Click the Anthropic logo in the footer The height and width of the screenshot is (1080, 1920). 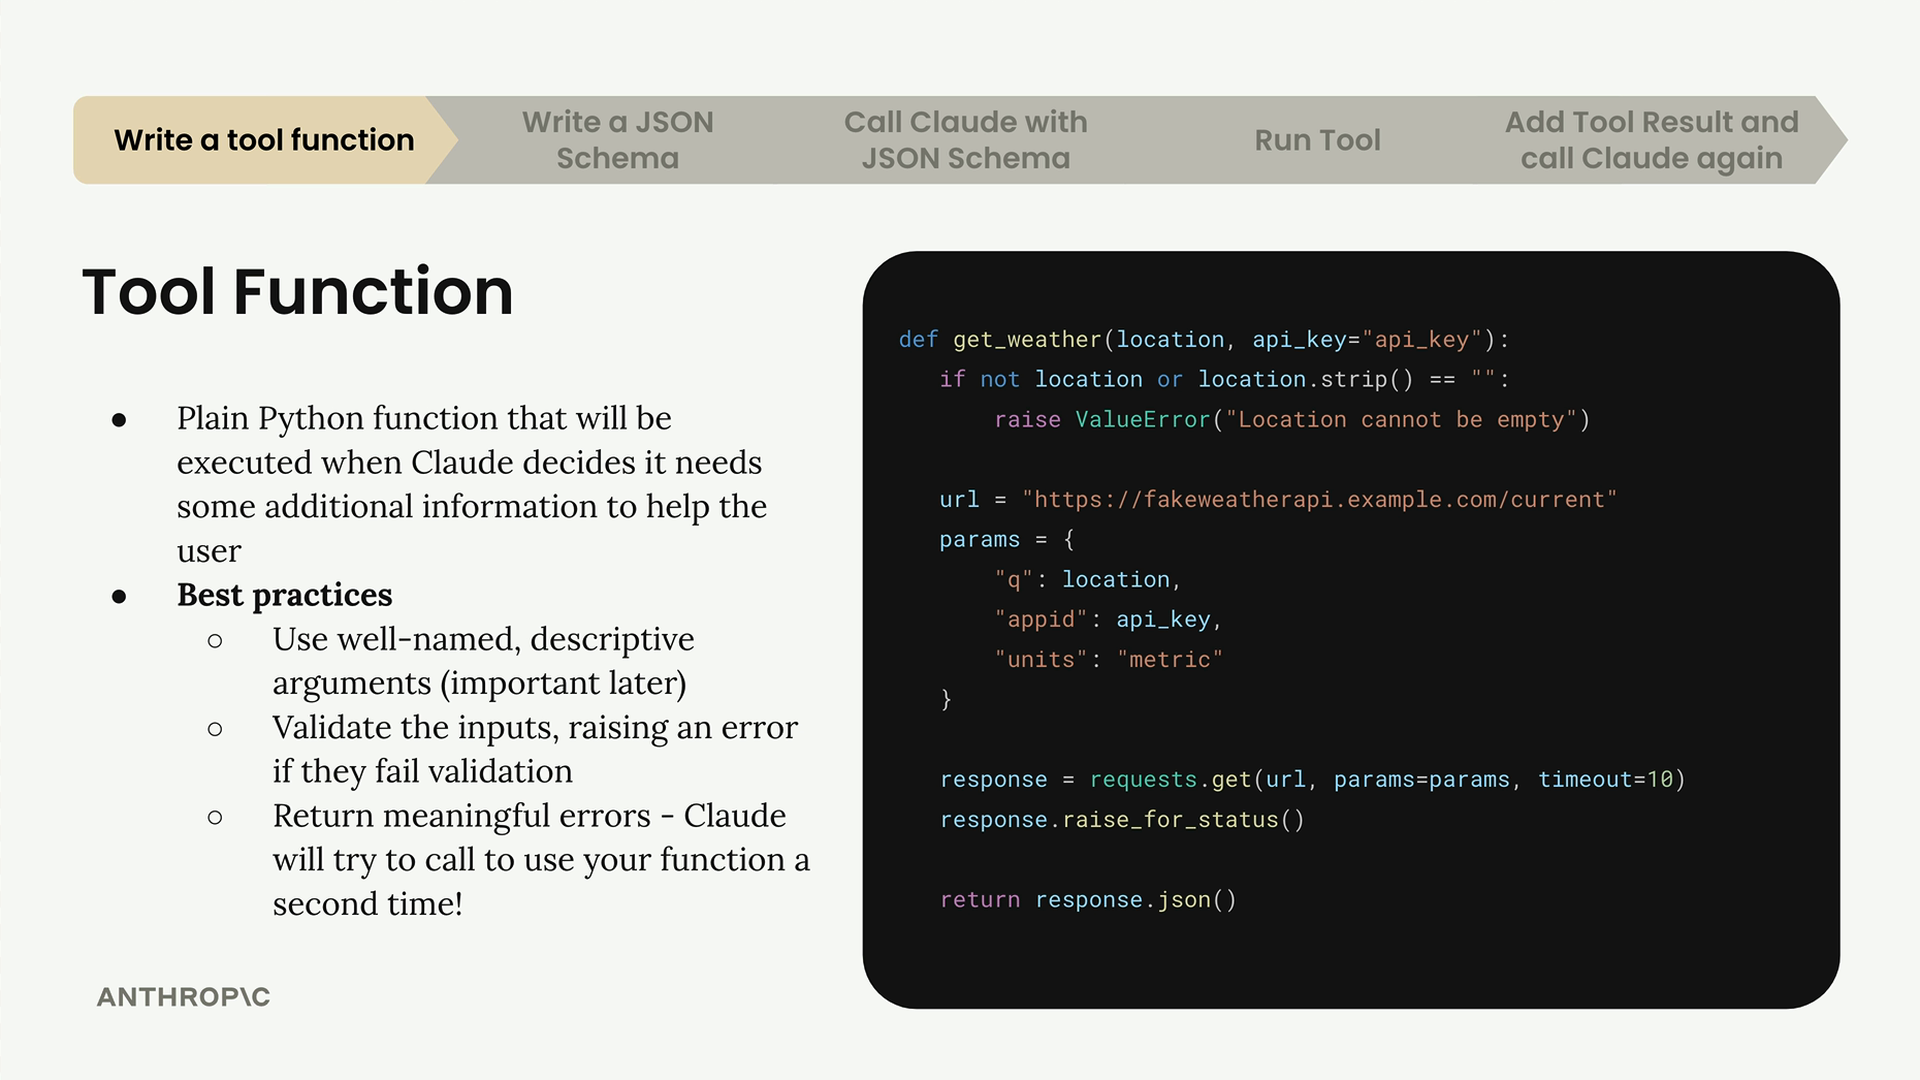(184, 997)
